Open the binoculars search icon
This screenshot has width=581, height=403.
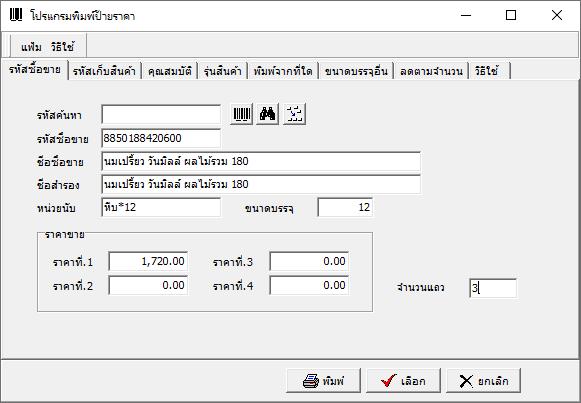coord(268,114)
